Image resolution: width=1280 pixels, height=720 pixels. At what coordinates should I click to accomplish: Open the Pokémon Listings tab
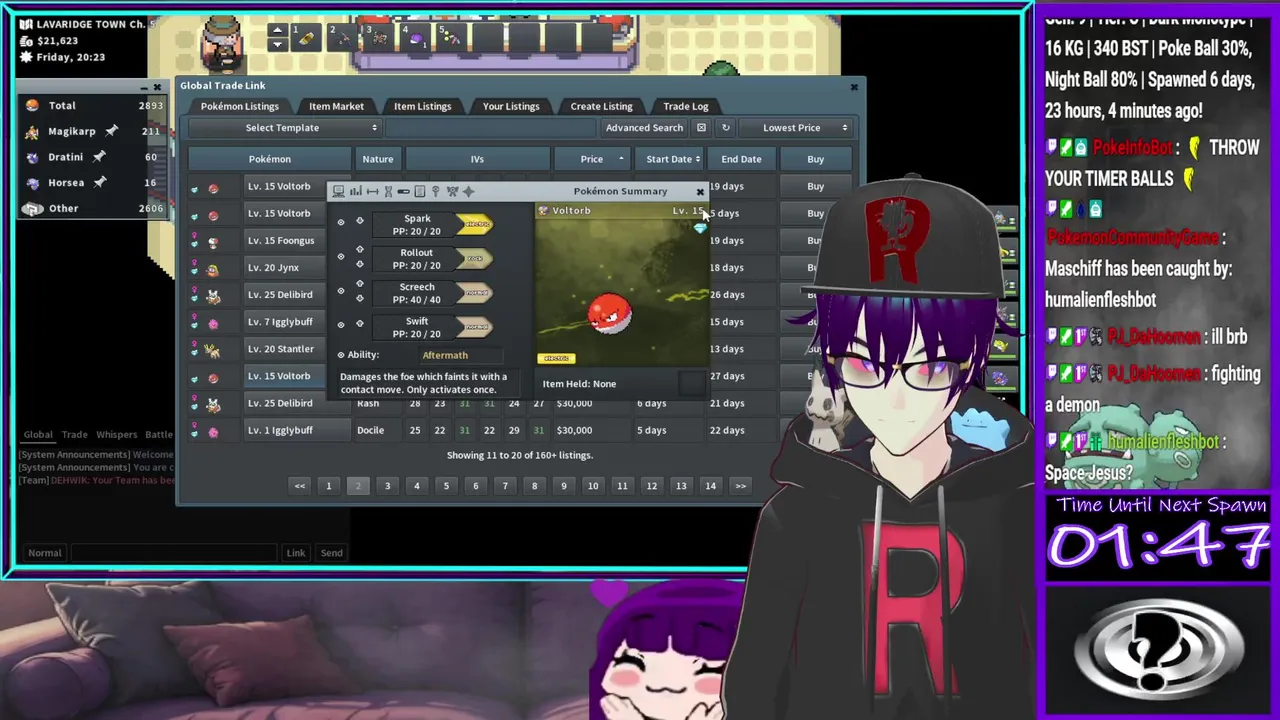tap(239, 106)
